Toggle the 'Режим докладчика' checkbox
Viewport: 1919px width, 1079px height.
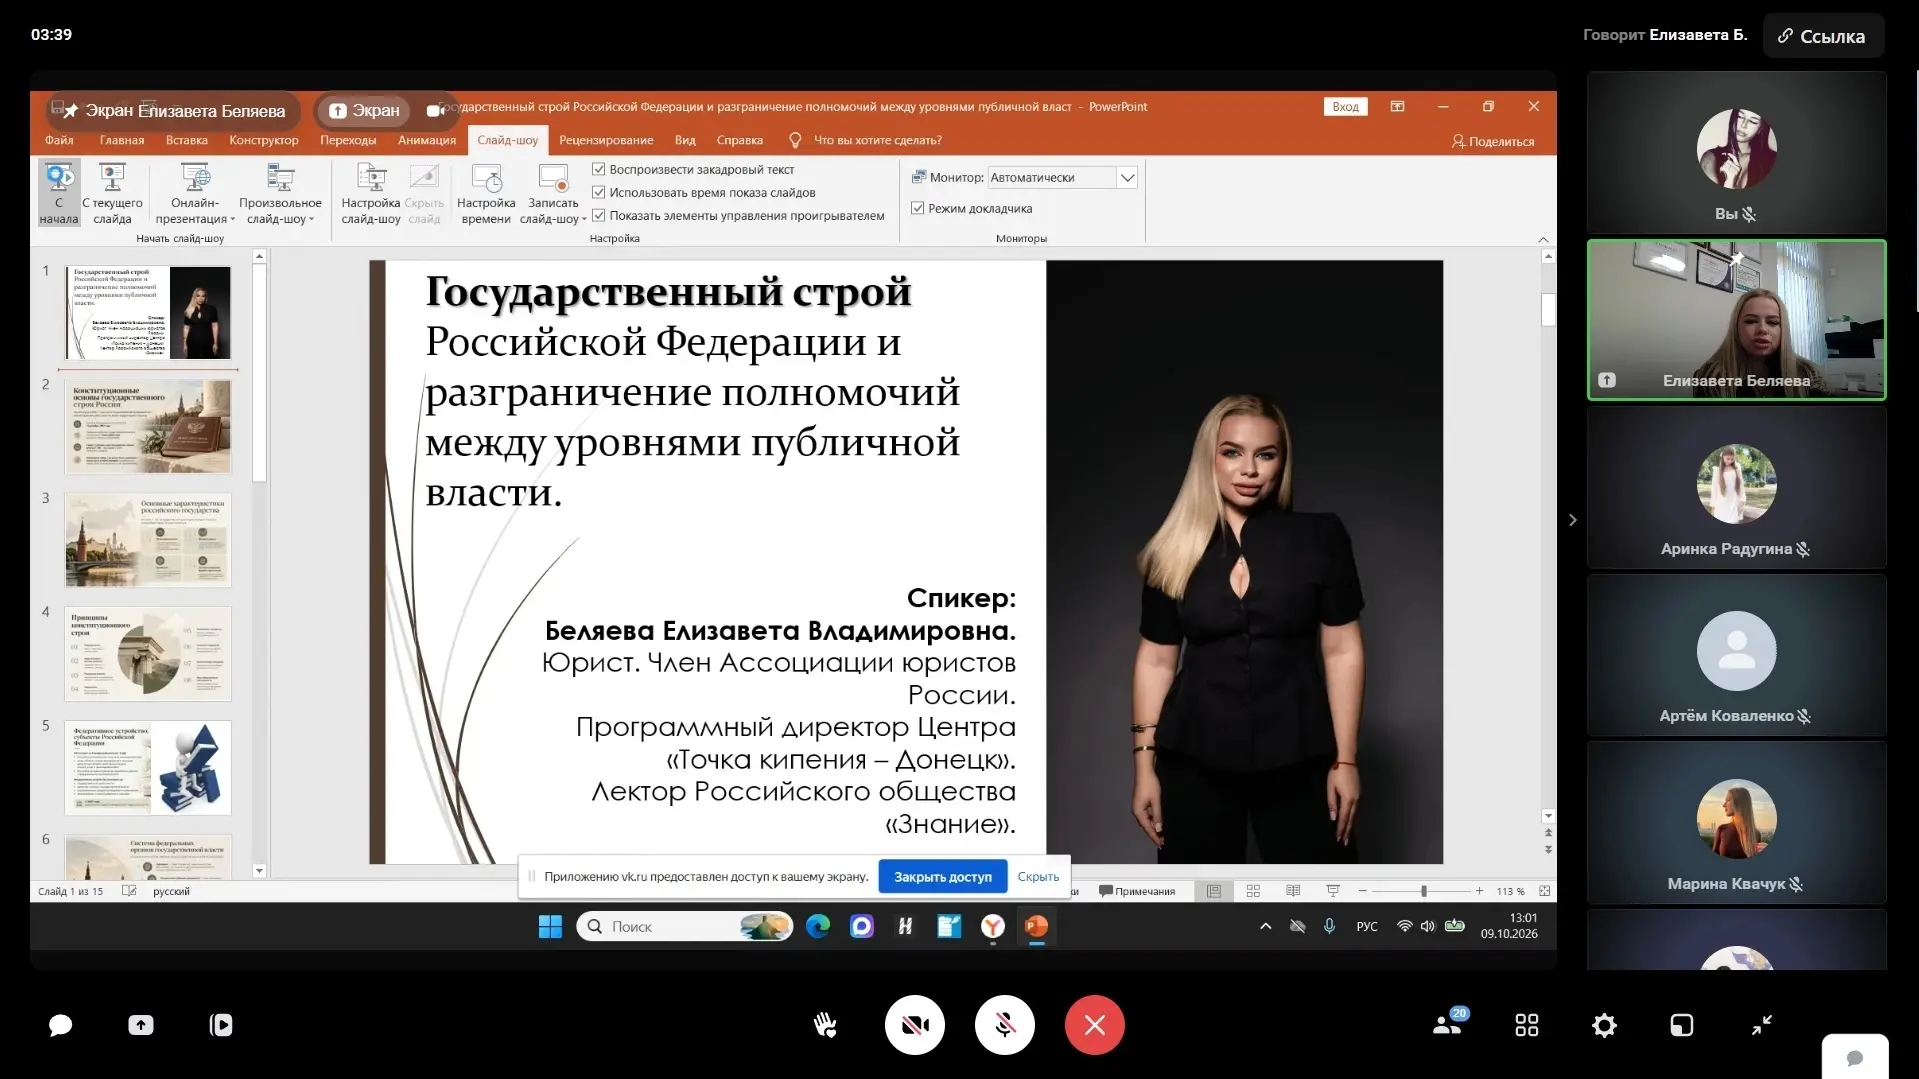[x=917, y=208]
